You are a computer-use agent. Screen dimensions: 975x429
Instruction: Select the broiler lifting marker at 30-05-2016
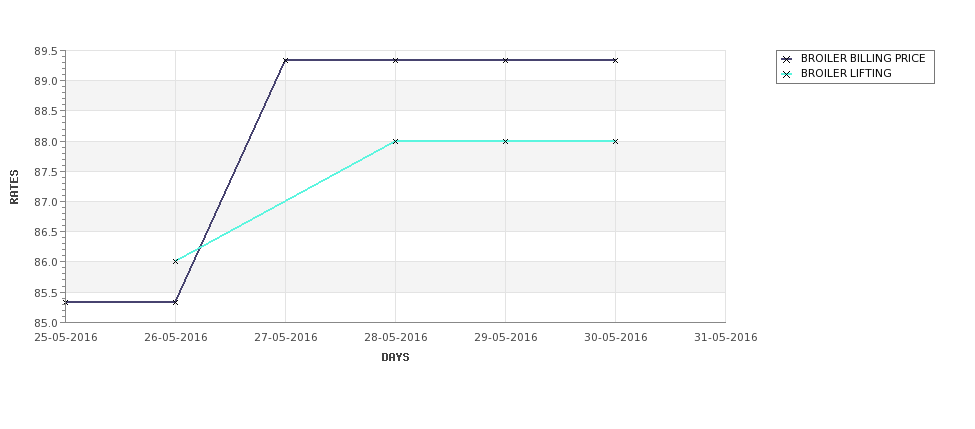click(x=616, y=141)
